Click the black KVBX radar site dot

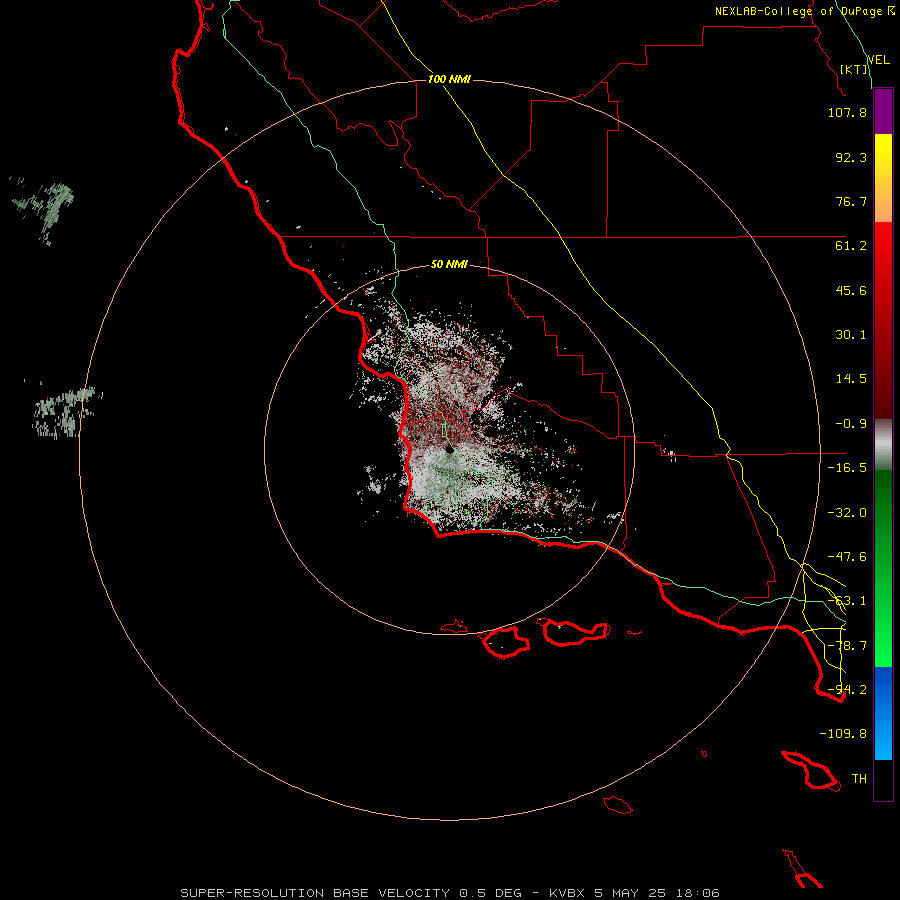(x=450, y=449)
